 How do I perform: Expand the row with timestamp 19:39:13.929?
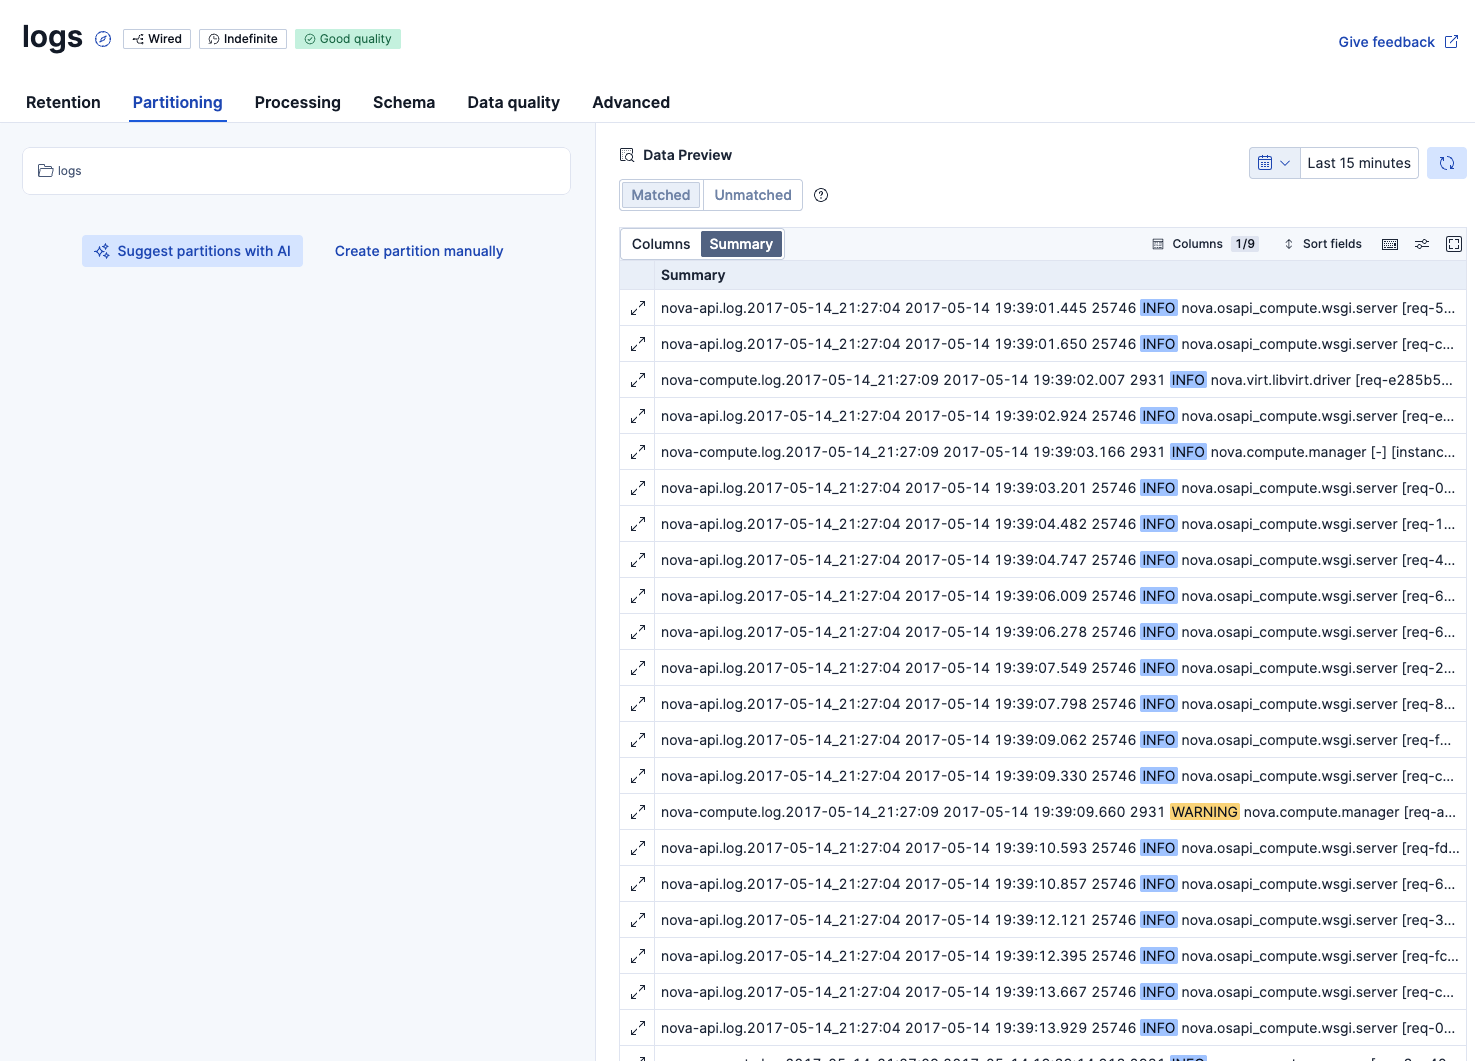click(x=638, y=1028)
